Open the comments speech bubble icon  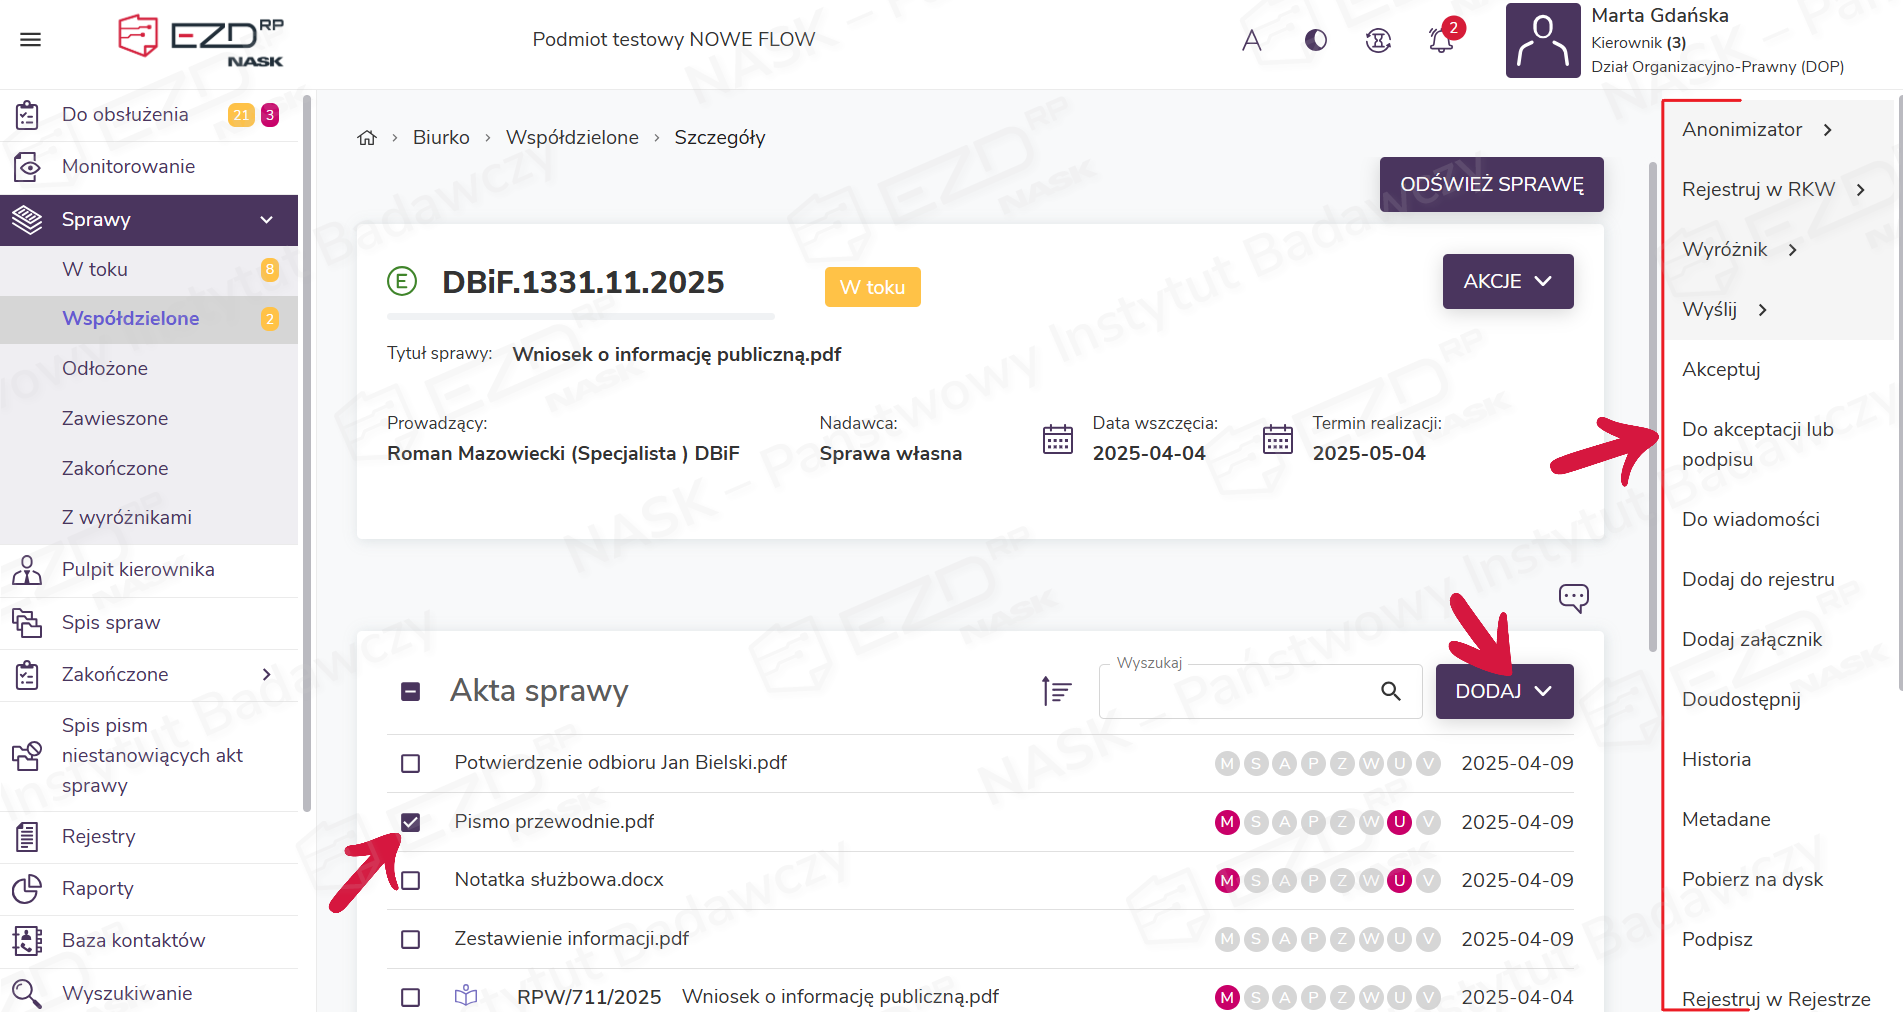(x=1573, y=598)
